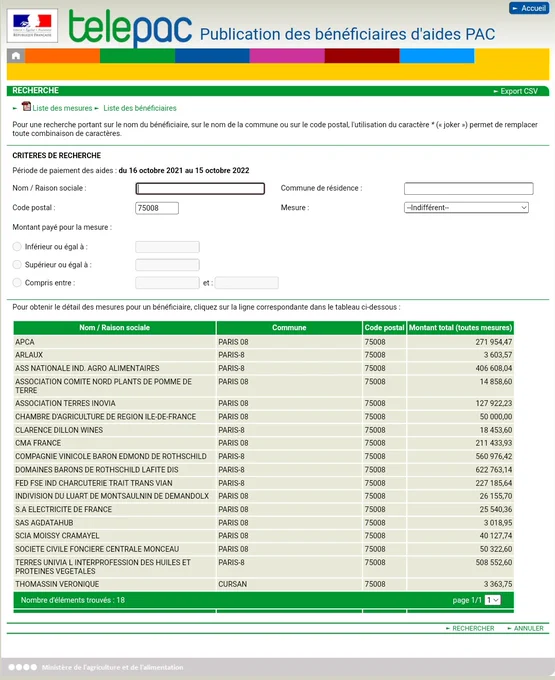The width and height of the screenshot is (555, 680).
Task: Select the Inférieur ou égal à radio button
Action: point(17,247)
